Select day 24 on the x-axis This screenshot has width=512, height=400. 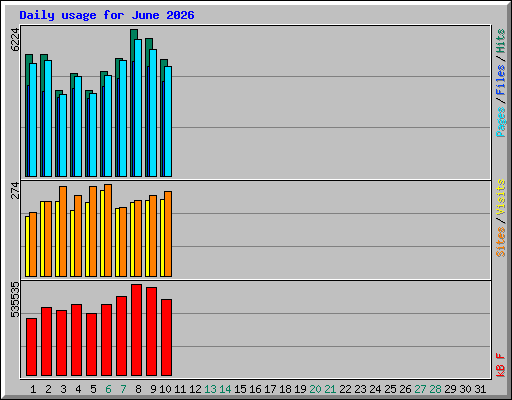click(x=375, y=389)
